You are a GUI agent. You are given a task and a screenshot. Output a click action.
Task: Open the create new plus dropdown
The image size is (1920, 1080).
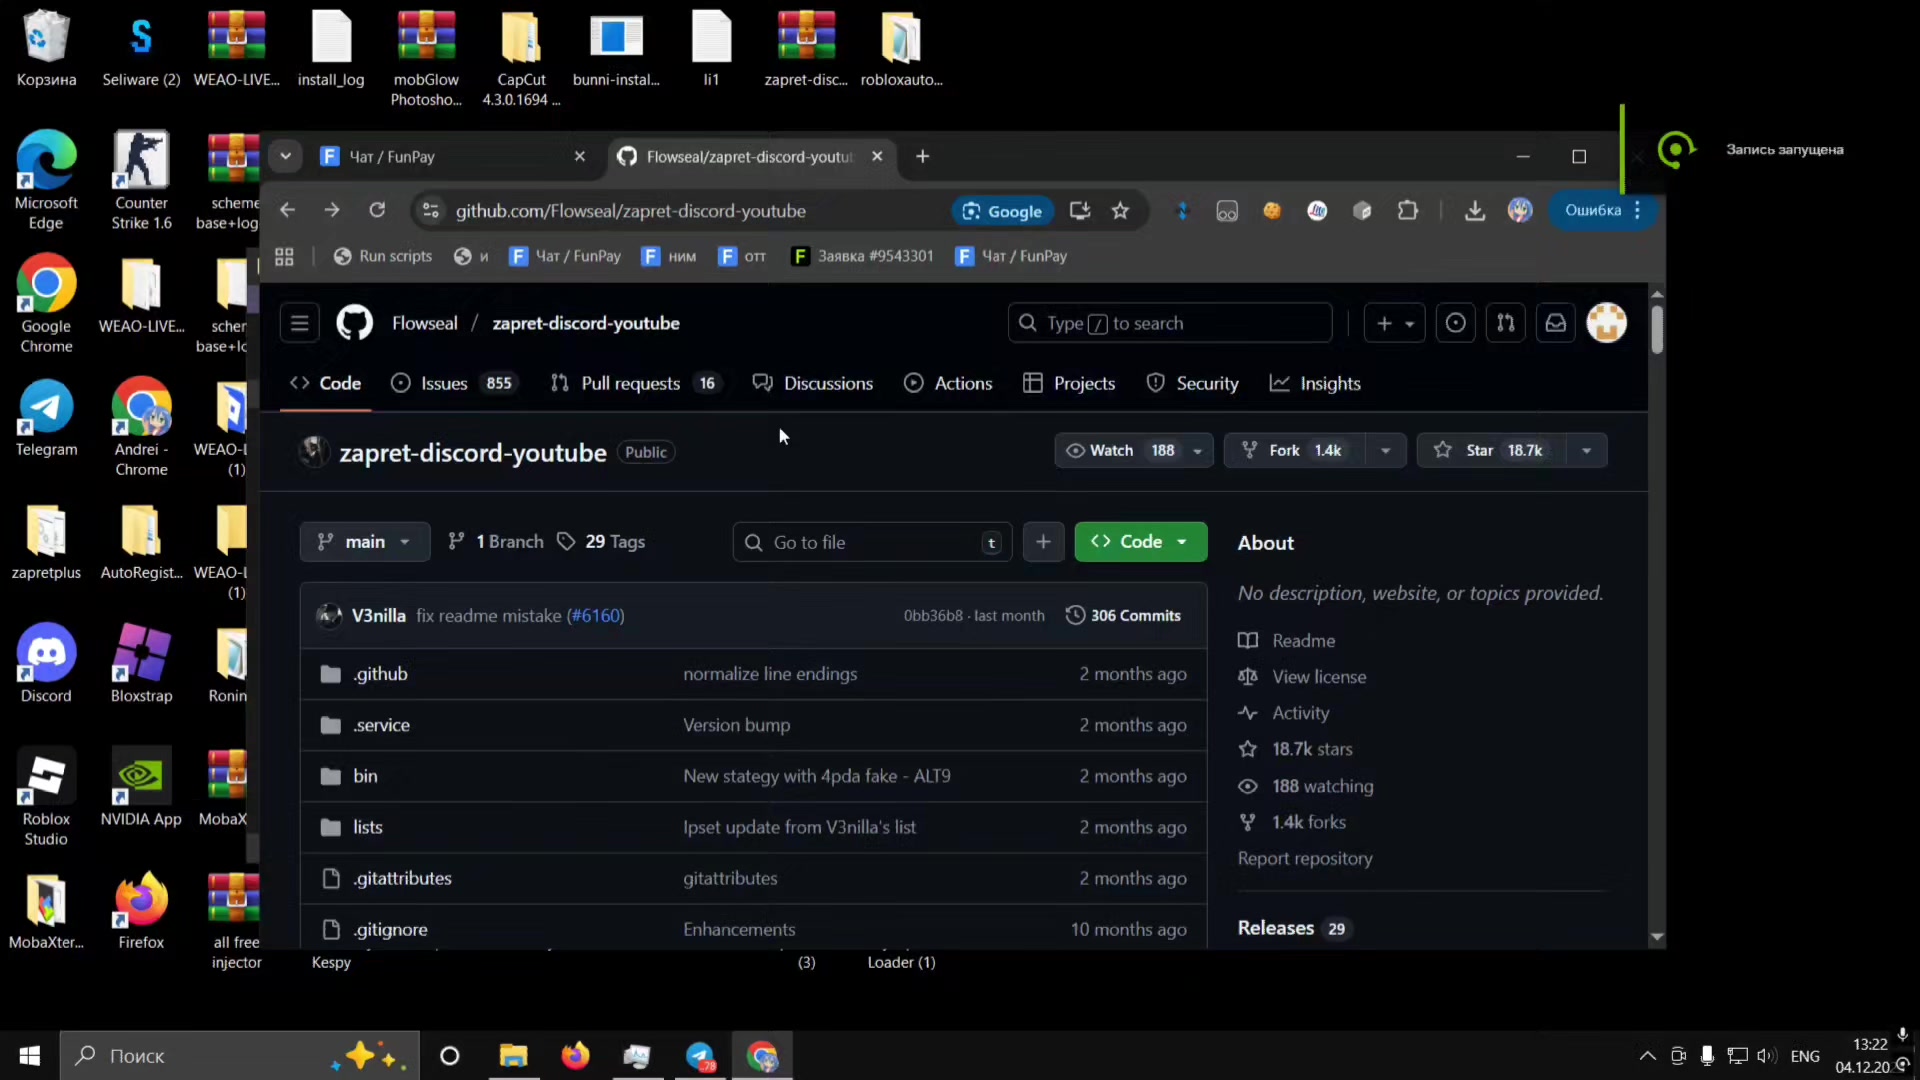coord(1395,323)
